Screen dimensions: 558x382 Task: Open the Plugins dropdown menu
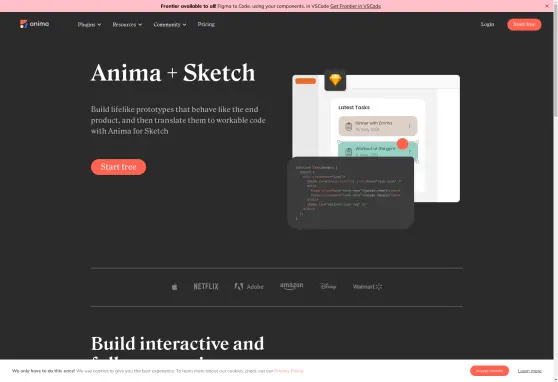click(89, 25)
